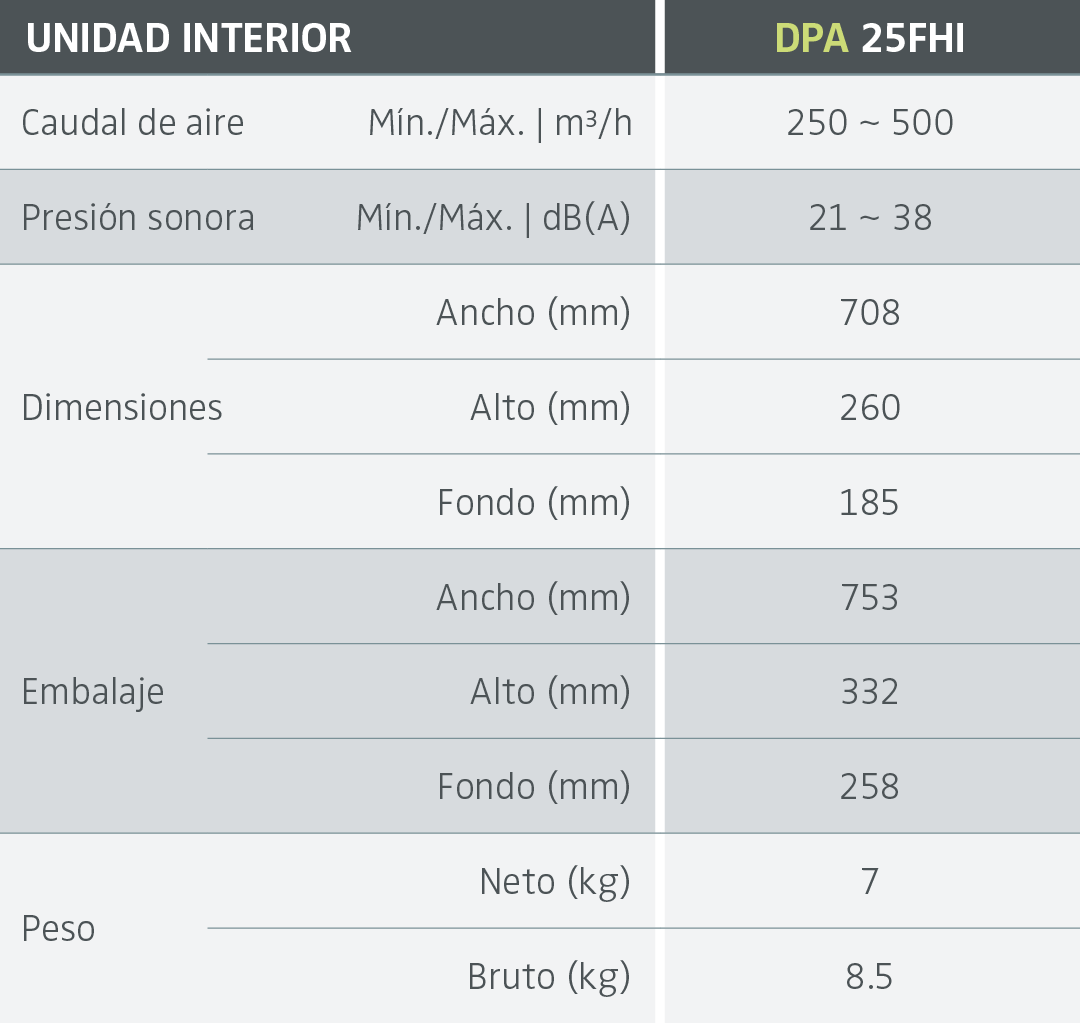1080x1023 pixels.
Task: Click the Embalaje depth value 258
Action: tap(870, 787)
